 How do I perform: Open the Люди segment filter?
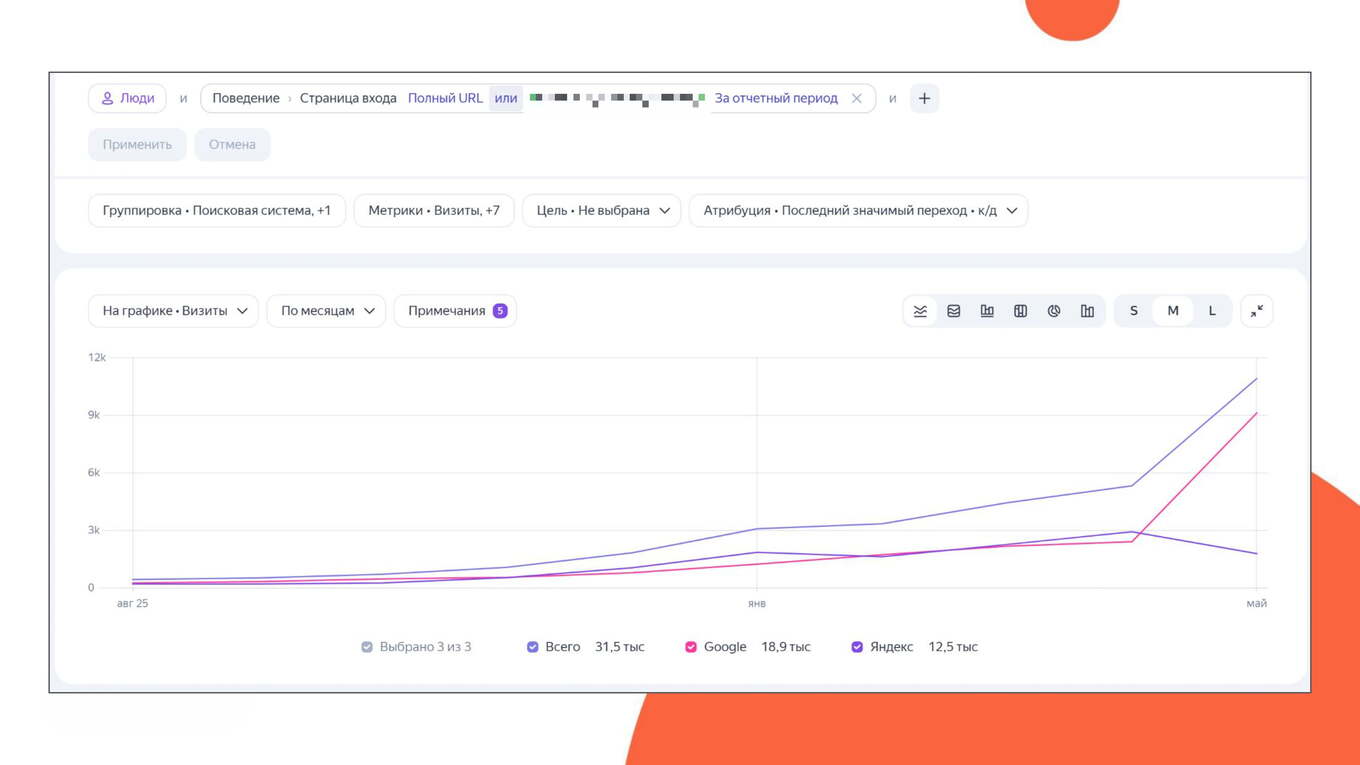pyautogui.click(x=128, y=98)
